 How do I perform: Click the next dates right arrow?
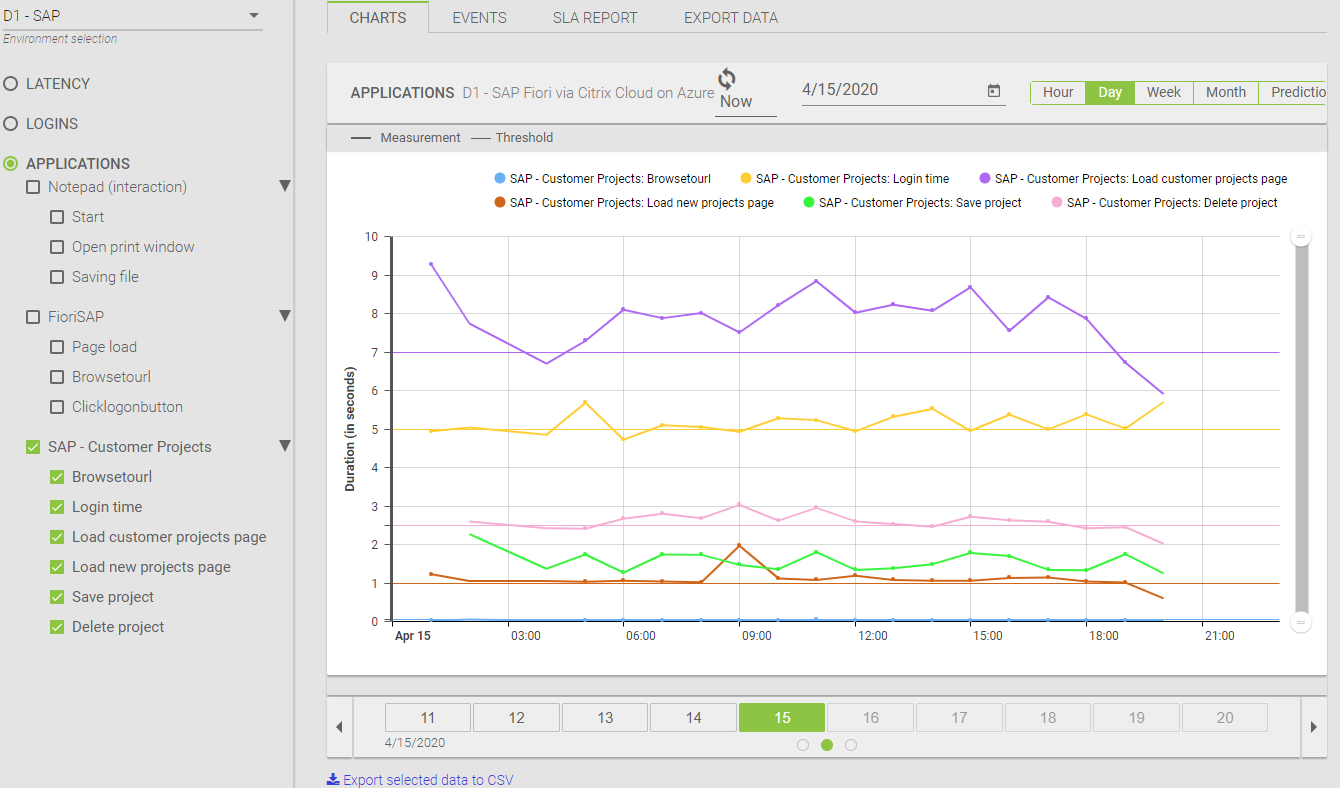1313,727
